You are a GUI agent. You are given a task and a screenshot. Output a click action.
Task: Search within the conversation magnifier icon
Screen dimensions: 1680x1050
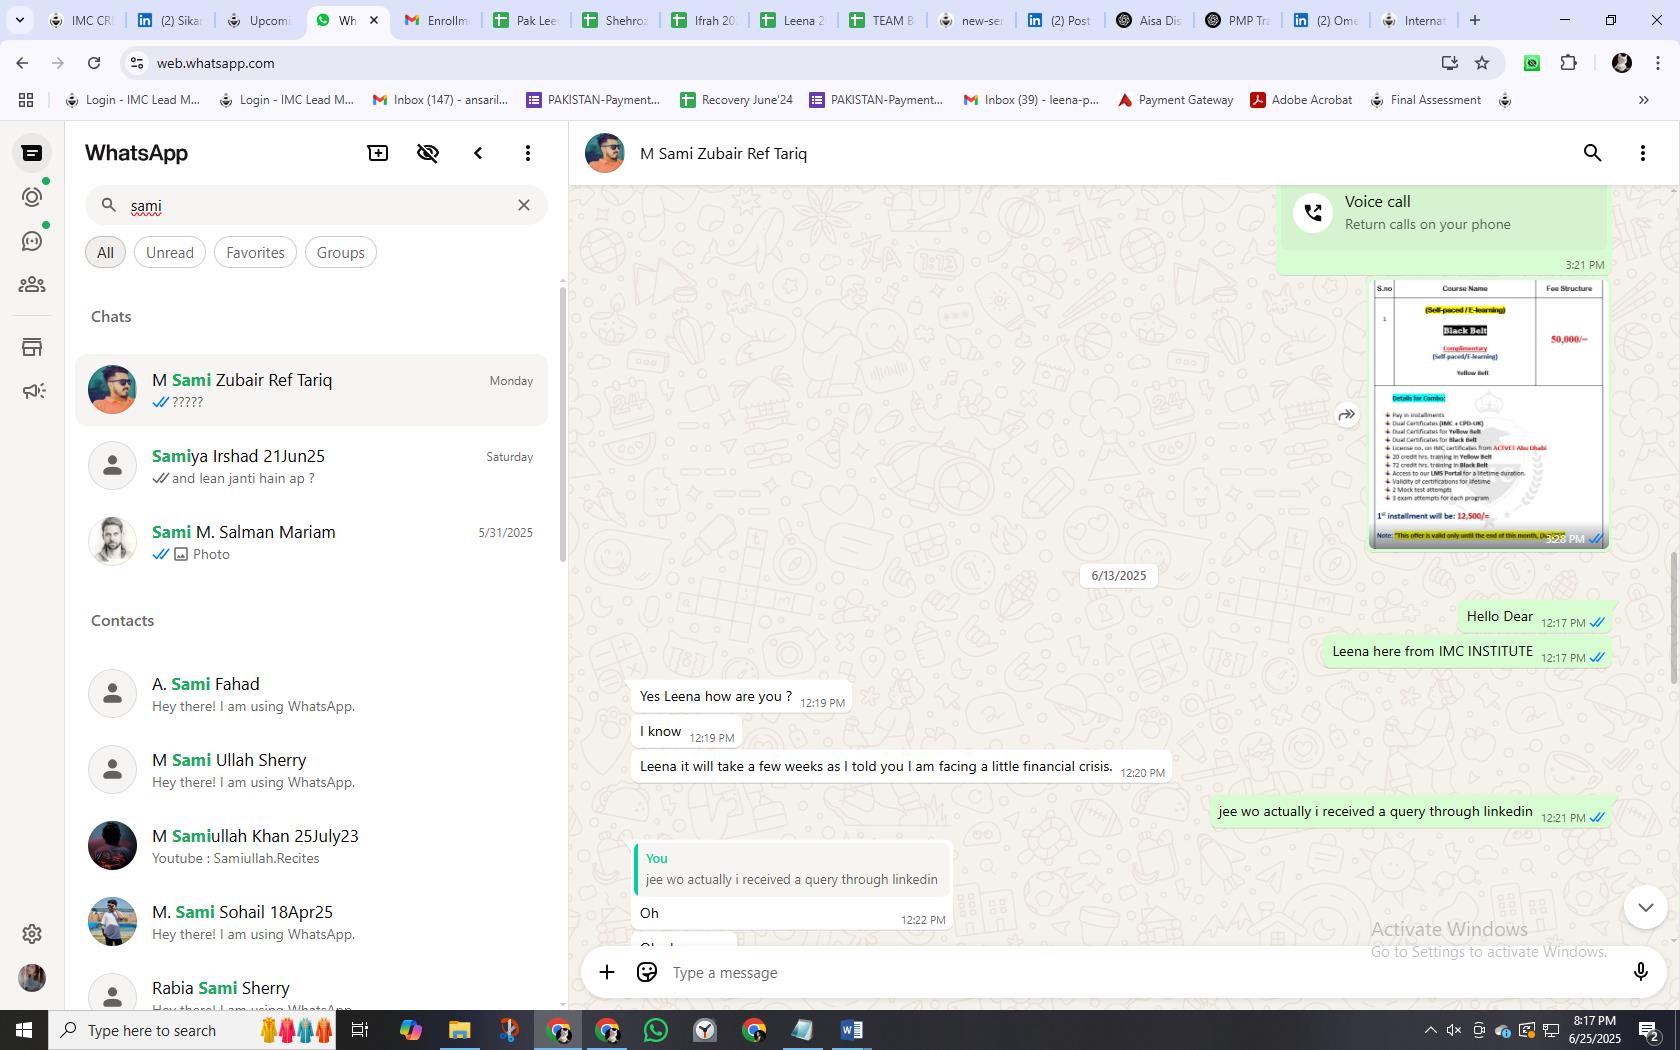point(1593,153)
